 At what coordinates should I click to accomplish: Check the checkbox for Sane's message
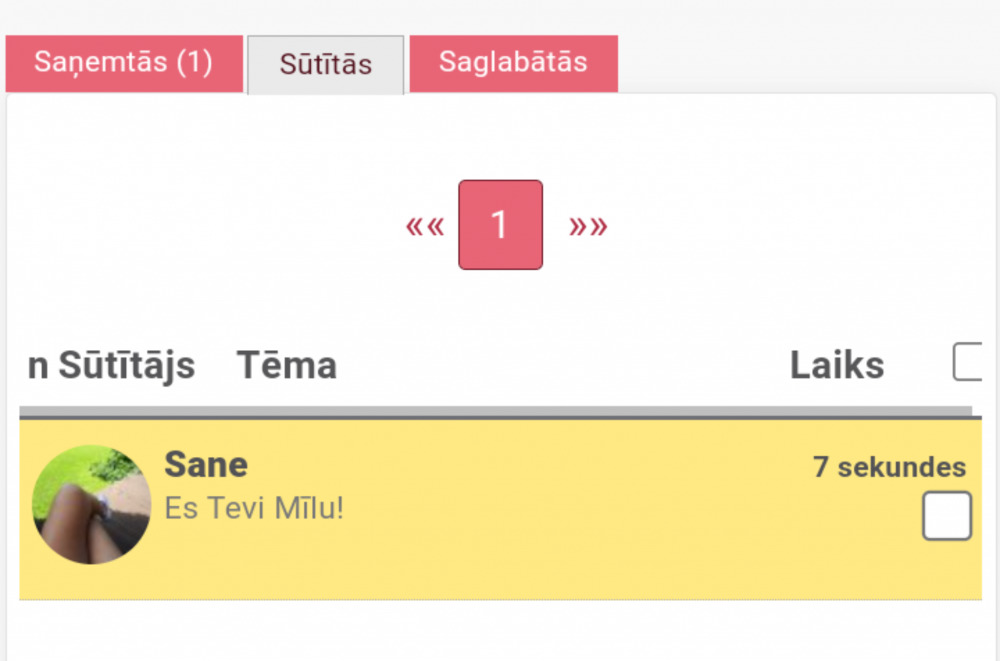click(946, 516)
